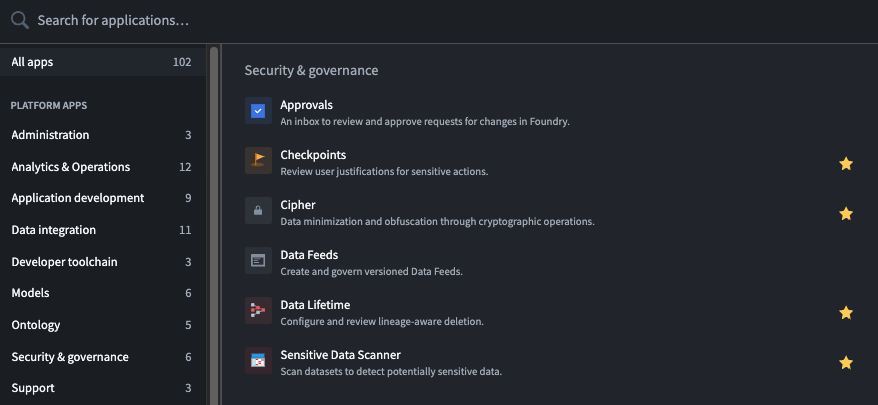Image resolution: width=878 pixels, height=405 pixels.
Task: Select the Ontology category
Action: pos(103,325)
